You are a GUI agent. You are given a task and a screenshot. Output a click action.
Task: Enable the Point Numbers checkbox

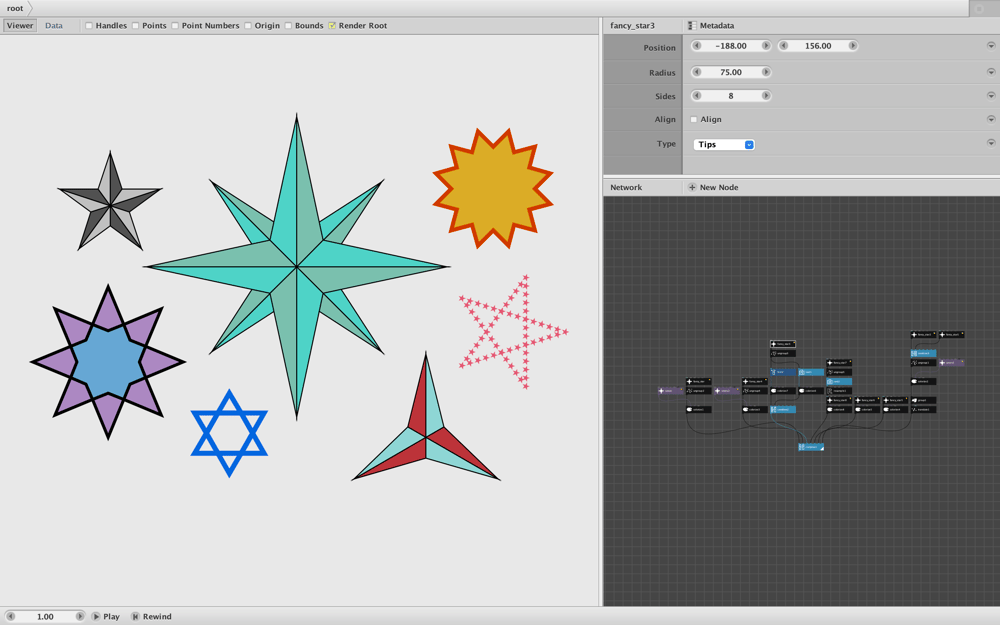click(175, 26)
